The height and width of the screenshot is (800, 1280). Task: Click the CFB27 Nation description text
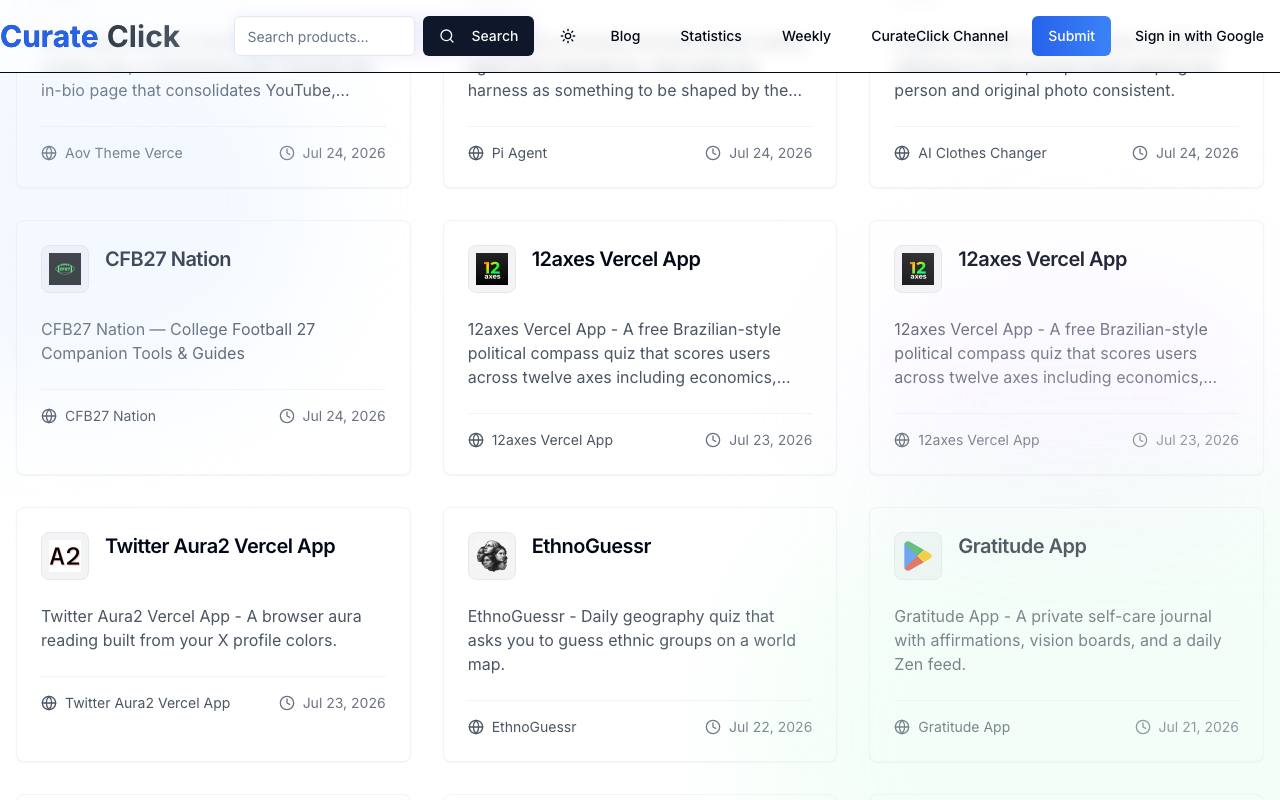tap(178, 341)
